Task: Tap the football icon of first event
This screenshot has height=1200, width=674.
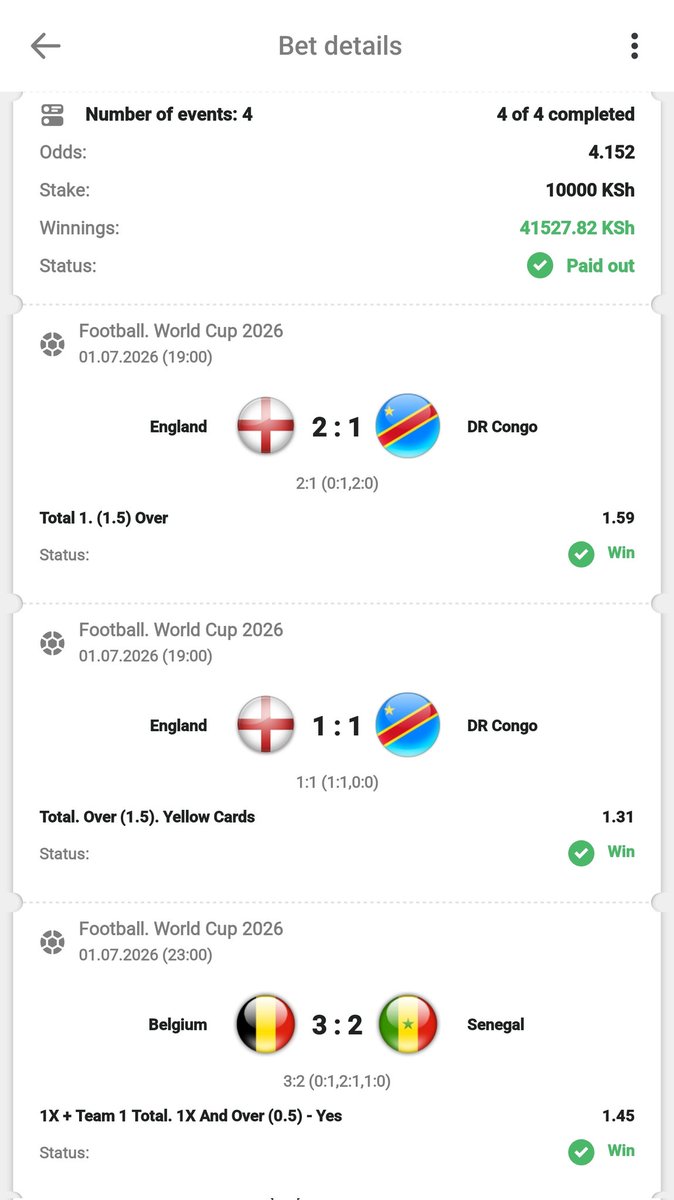Action: click(52, 344)
